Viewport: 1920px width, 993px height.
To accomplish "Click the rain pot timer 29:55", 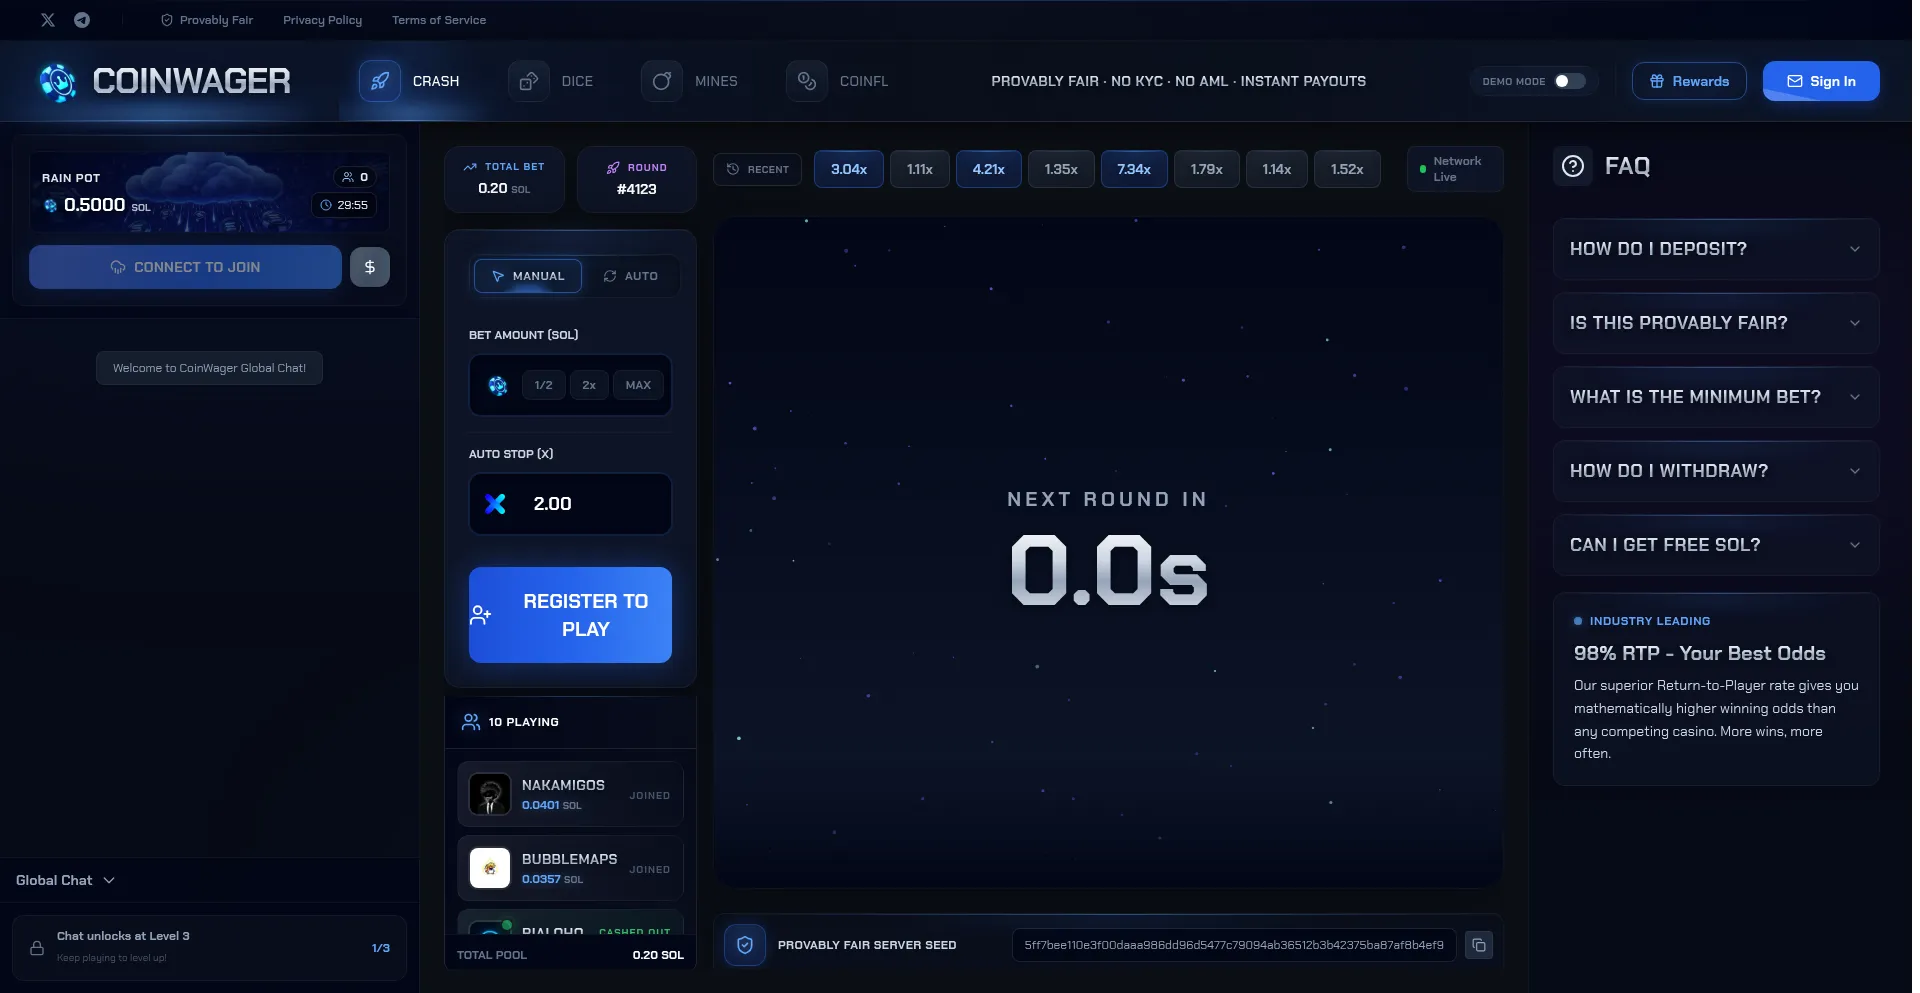I will tap(344, 205).
